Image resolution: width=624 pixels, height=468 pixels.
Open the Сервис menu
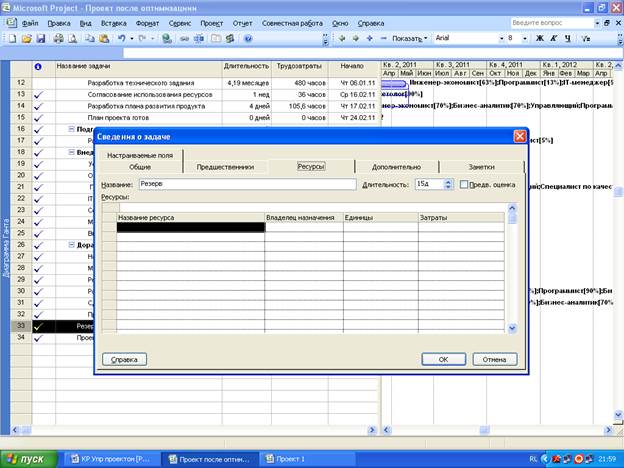click(x=180, y=21)
